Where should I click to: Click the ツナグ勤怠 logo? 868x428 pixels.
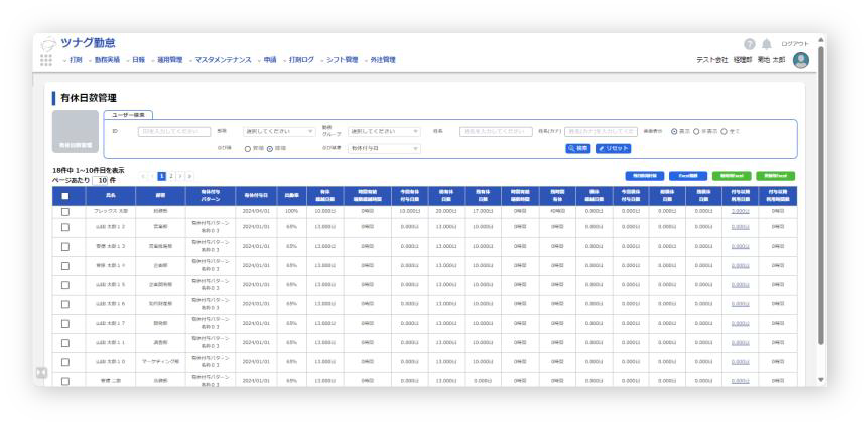78,43
